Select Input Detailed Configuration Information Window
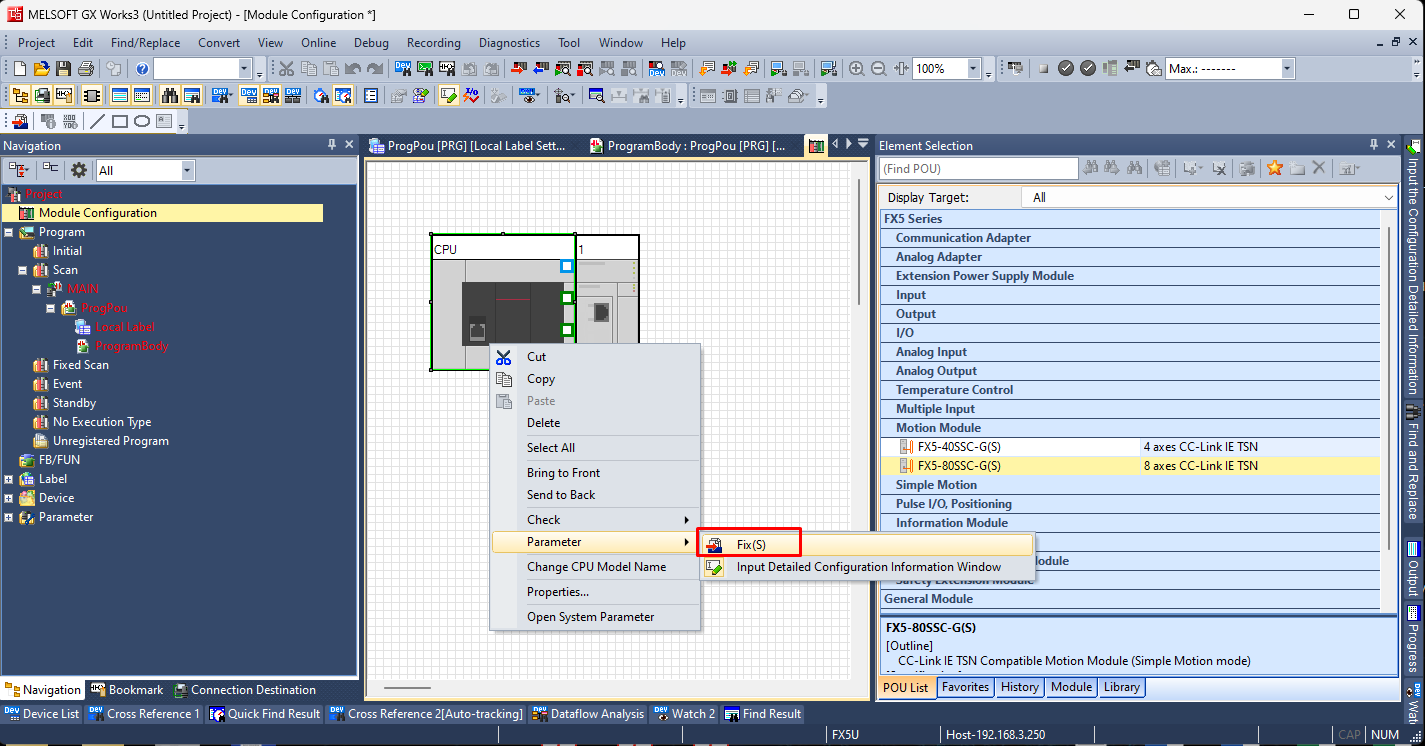The height and width of the screenshot is (746, 1425). tap(866, 567)
